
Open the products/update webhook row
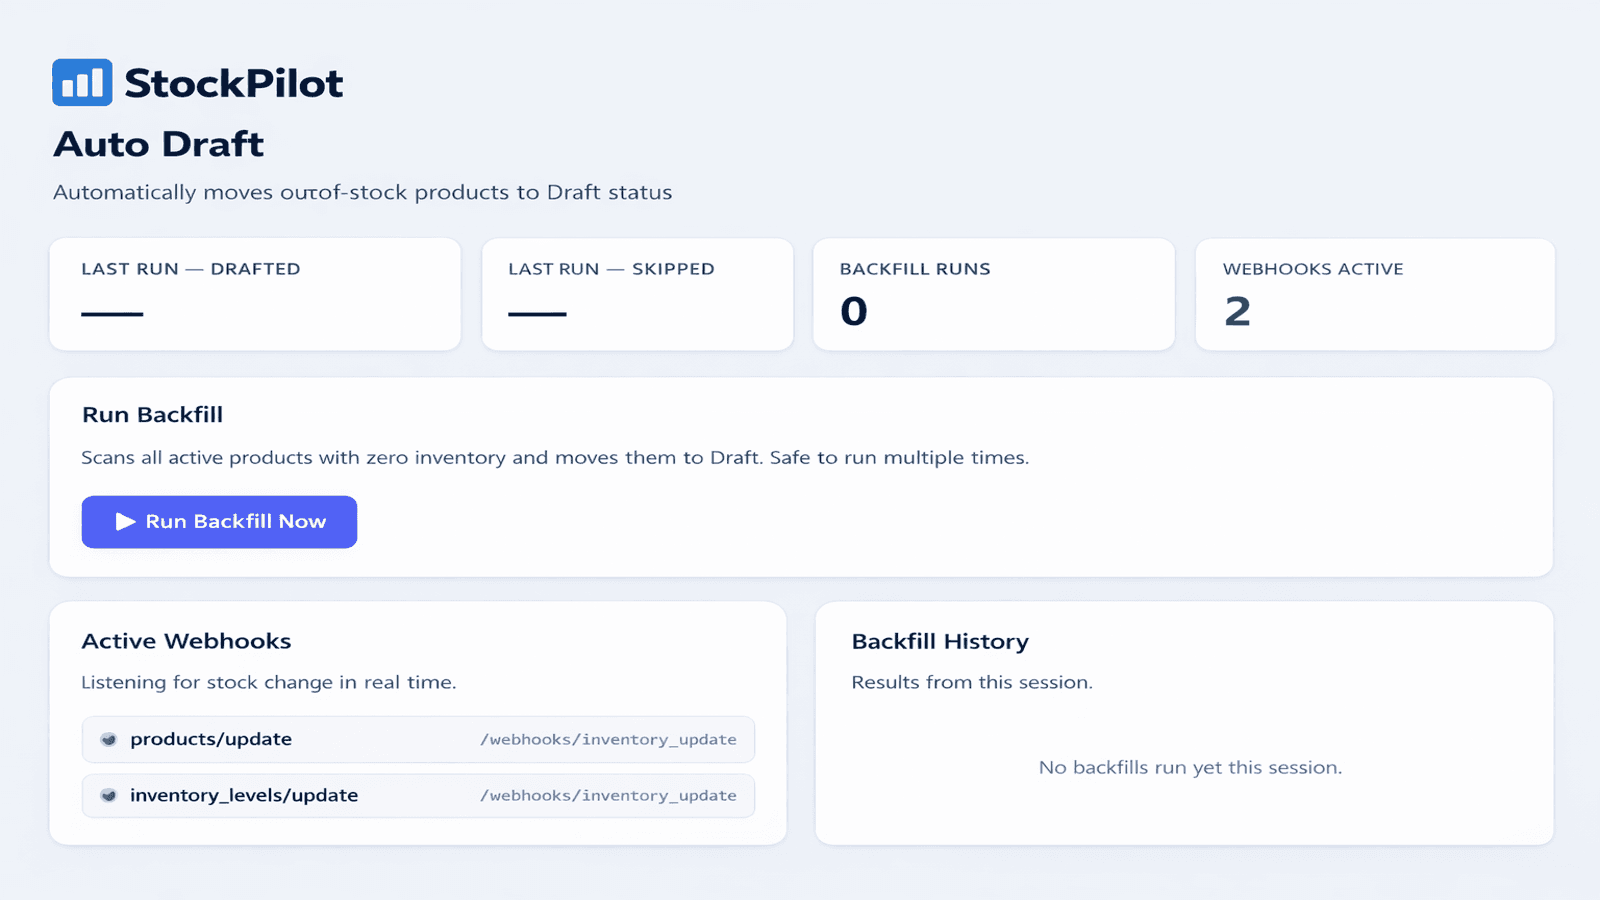(x=418, y=740)
